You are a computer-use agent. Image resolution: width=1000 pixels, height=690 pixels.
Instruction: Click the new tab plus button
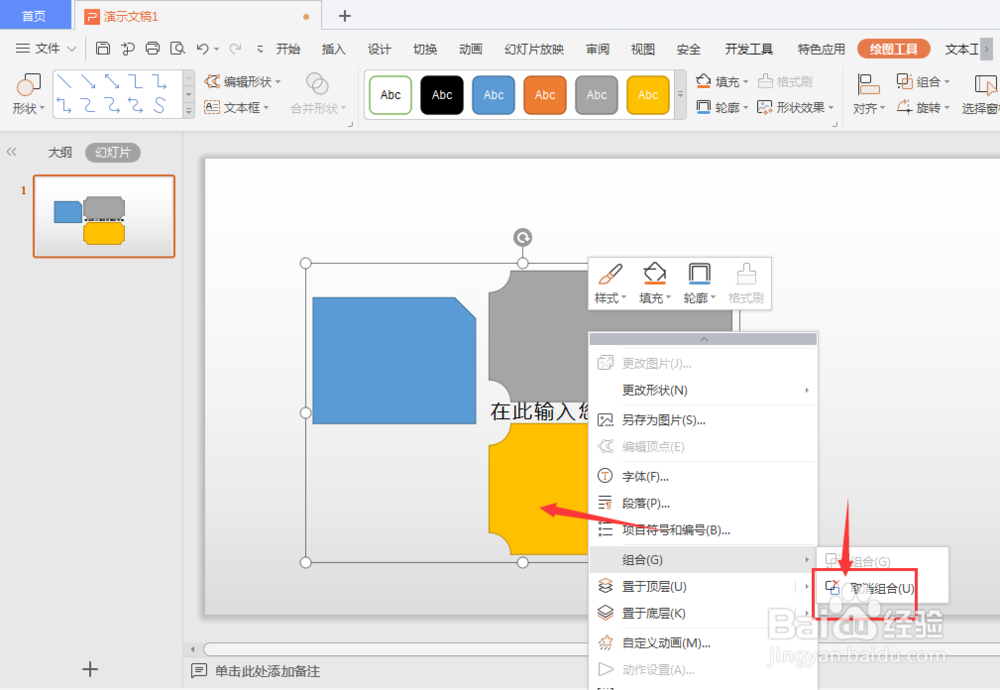pos(344,16)
